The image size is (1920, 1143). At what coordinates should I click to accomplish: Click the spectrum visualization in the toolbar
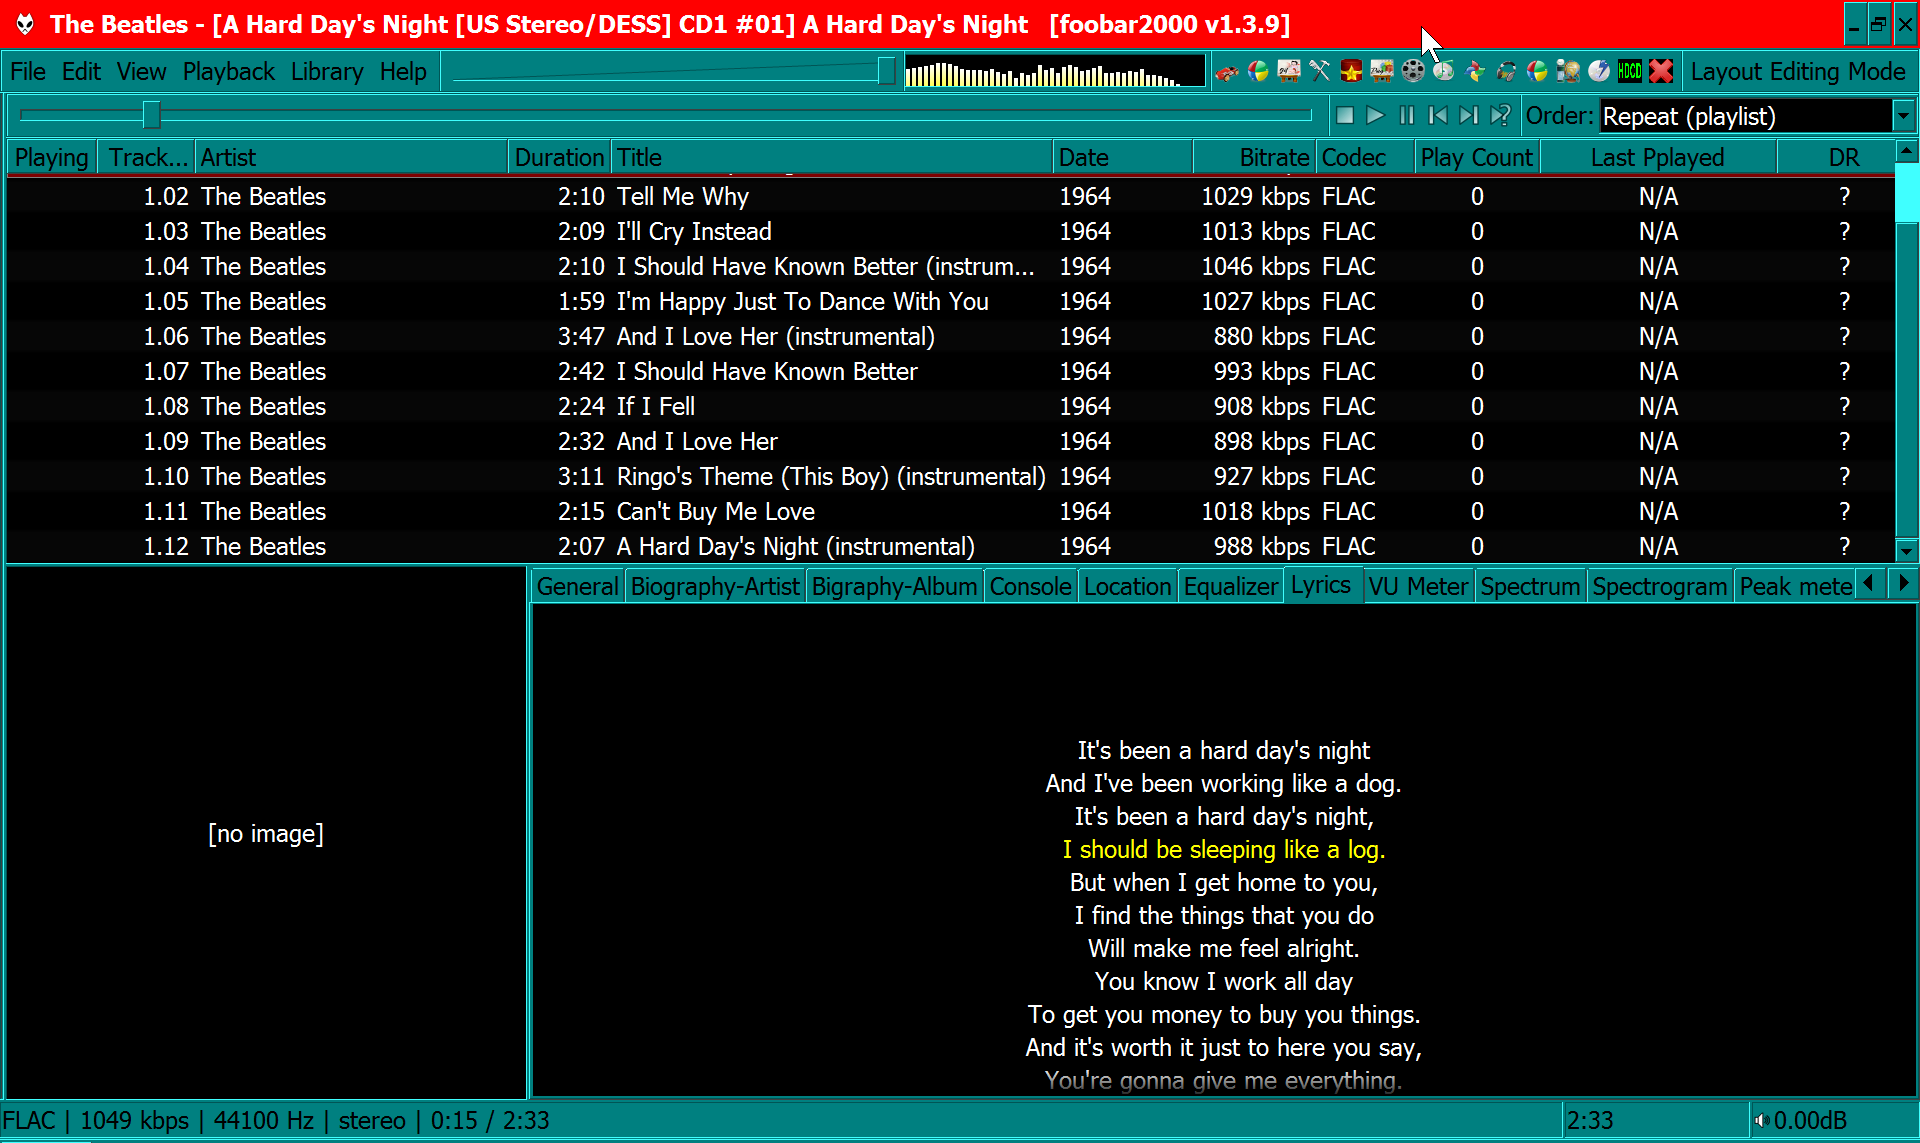(1055, 71)
